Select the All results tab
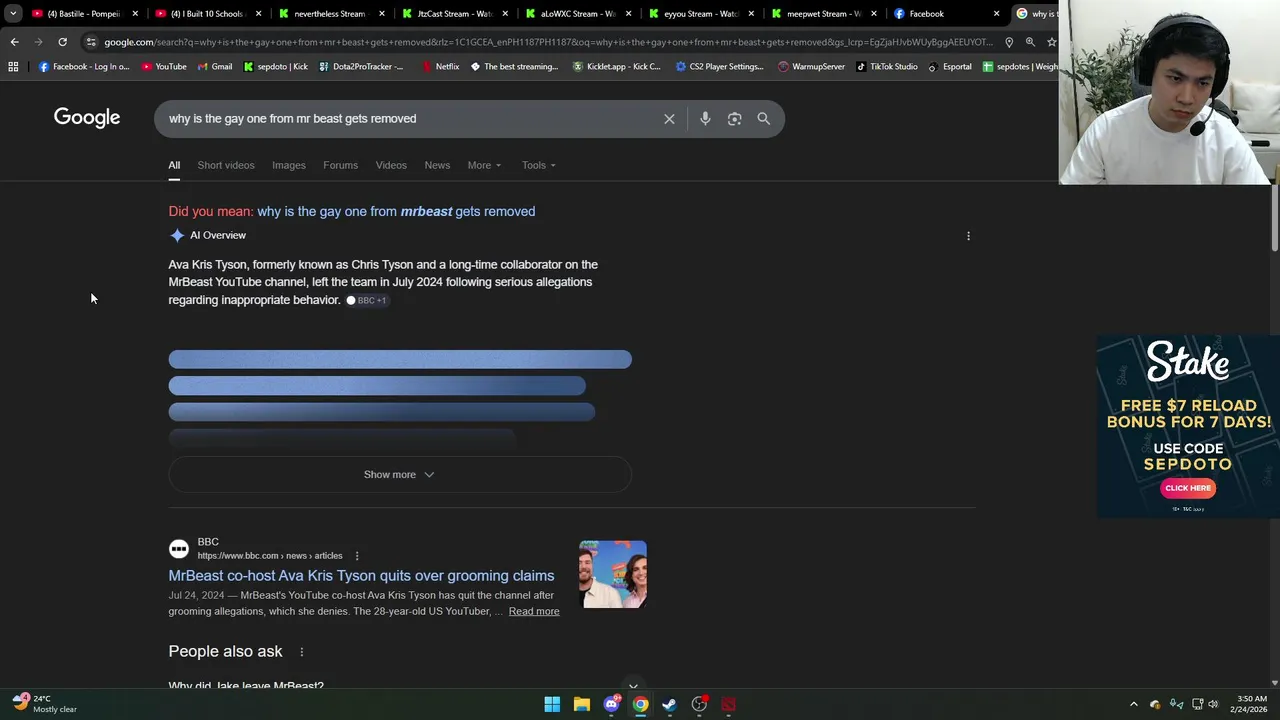This screenshot has height=720, width=1280. 174,165
